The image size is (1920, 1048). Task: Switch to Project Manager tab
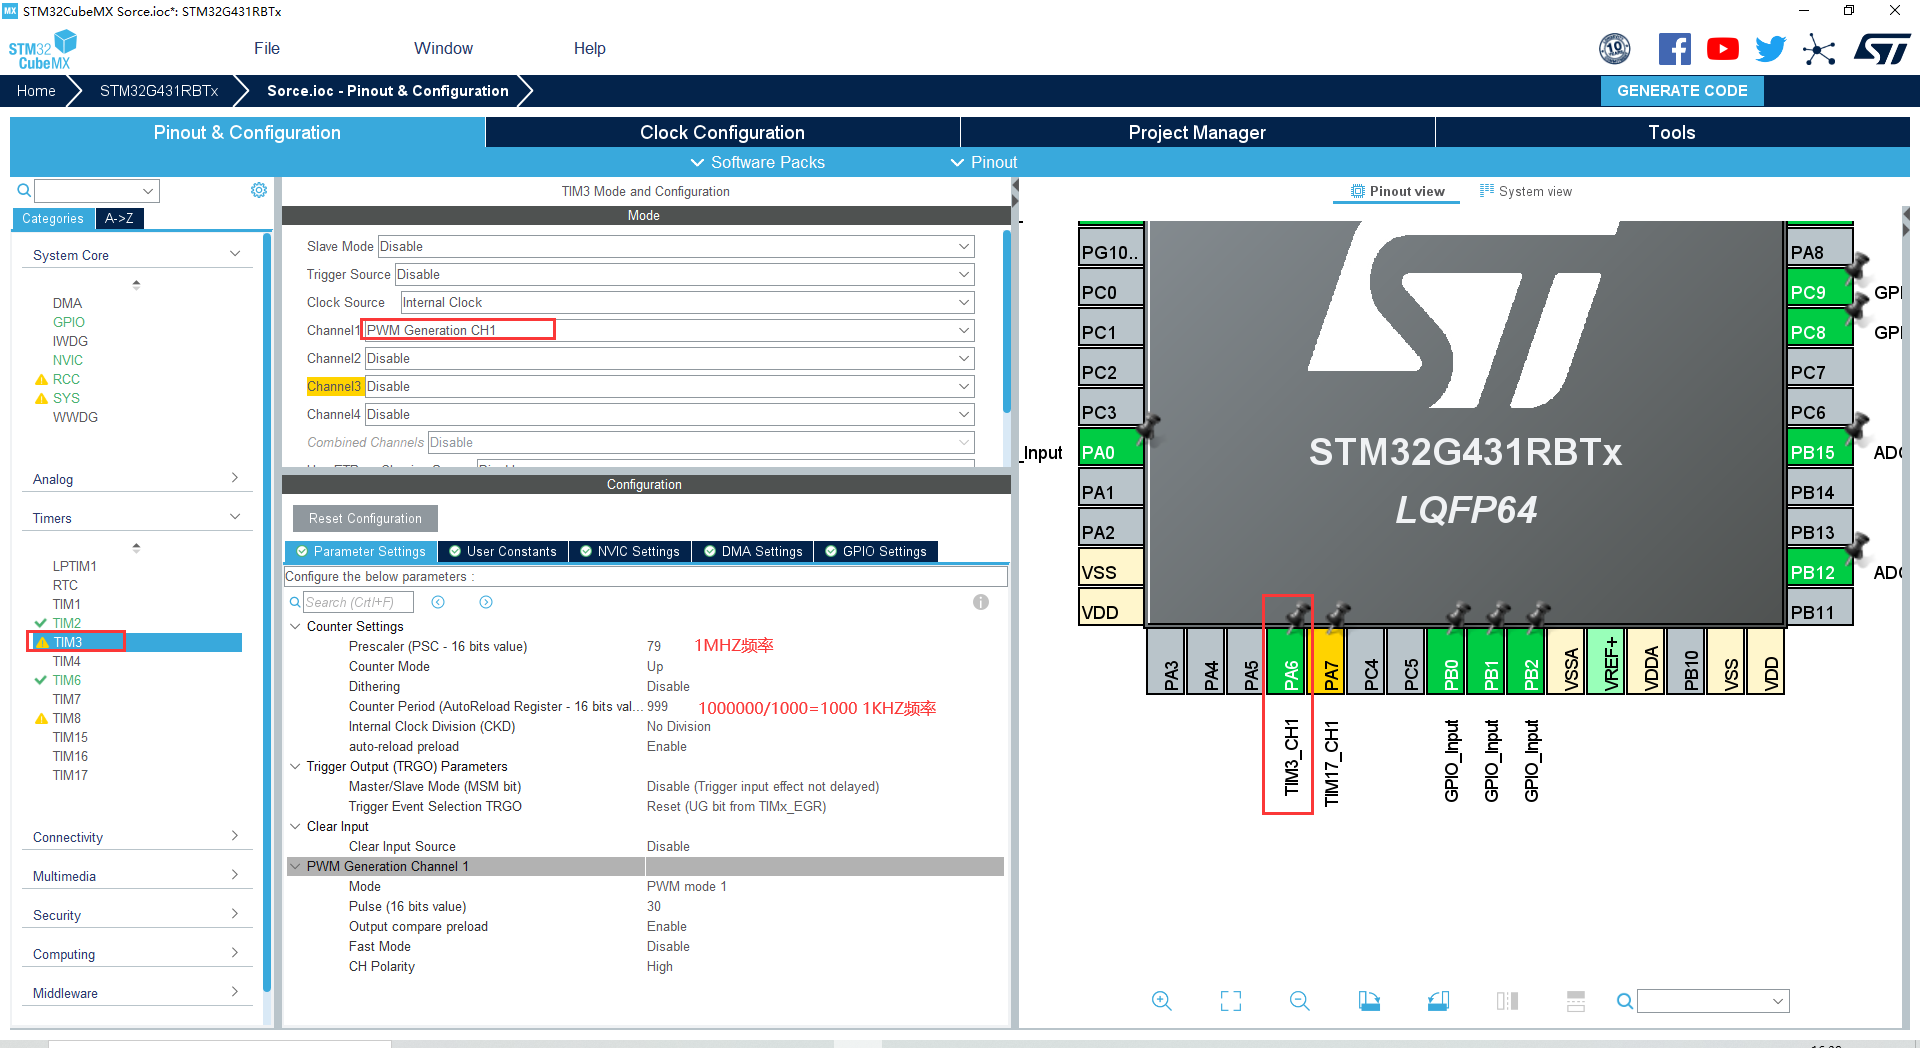coord(1197,132)
